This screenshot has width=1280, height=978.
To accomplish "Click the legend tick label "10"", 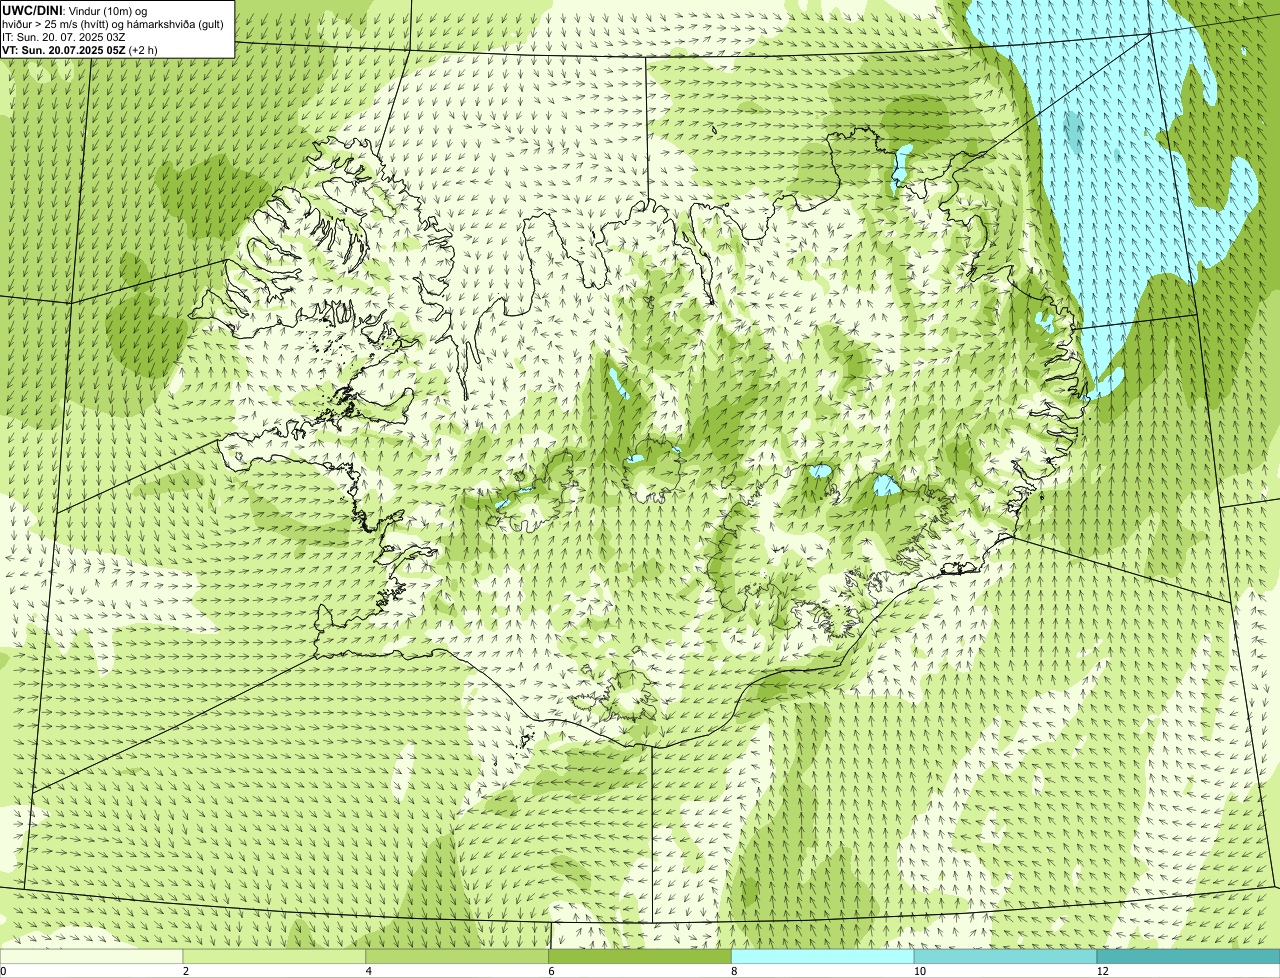I will pyautogui.click(x=918, y=971).
